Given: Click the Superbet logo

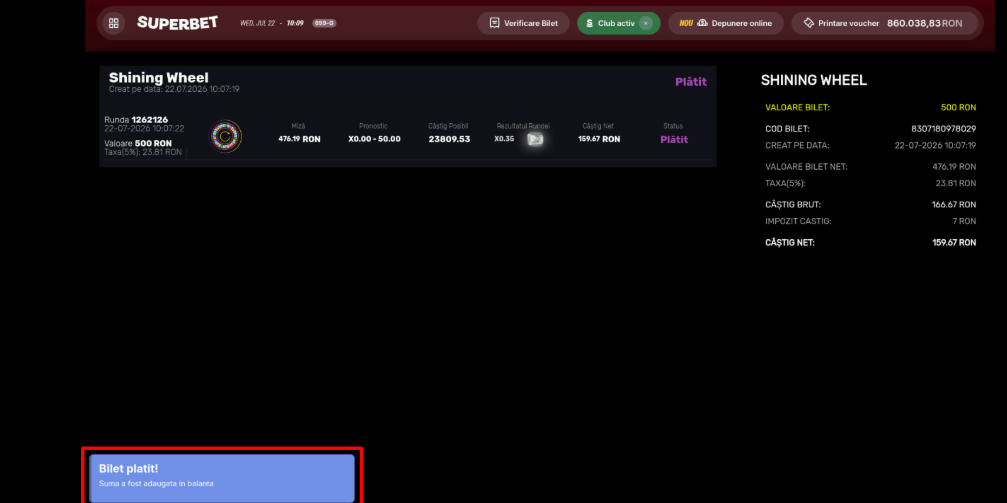Looking at the screenshot, I should (177, 22).
